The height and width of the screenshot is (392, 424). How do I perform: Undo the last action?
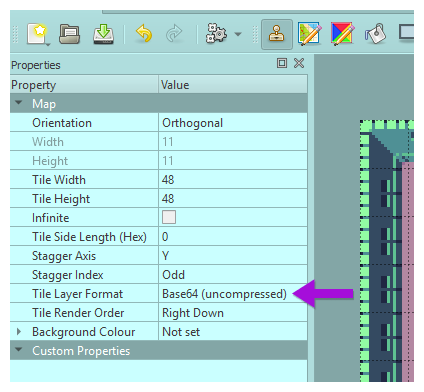coord(144,34)
